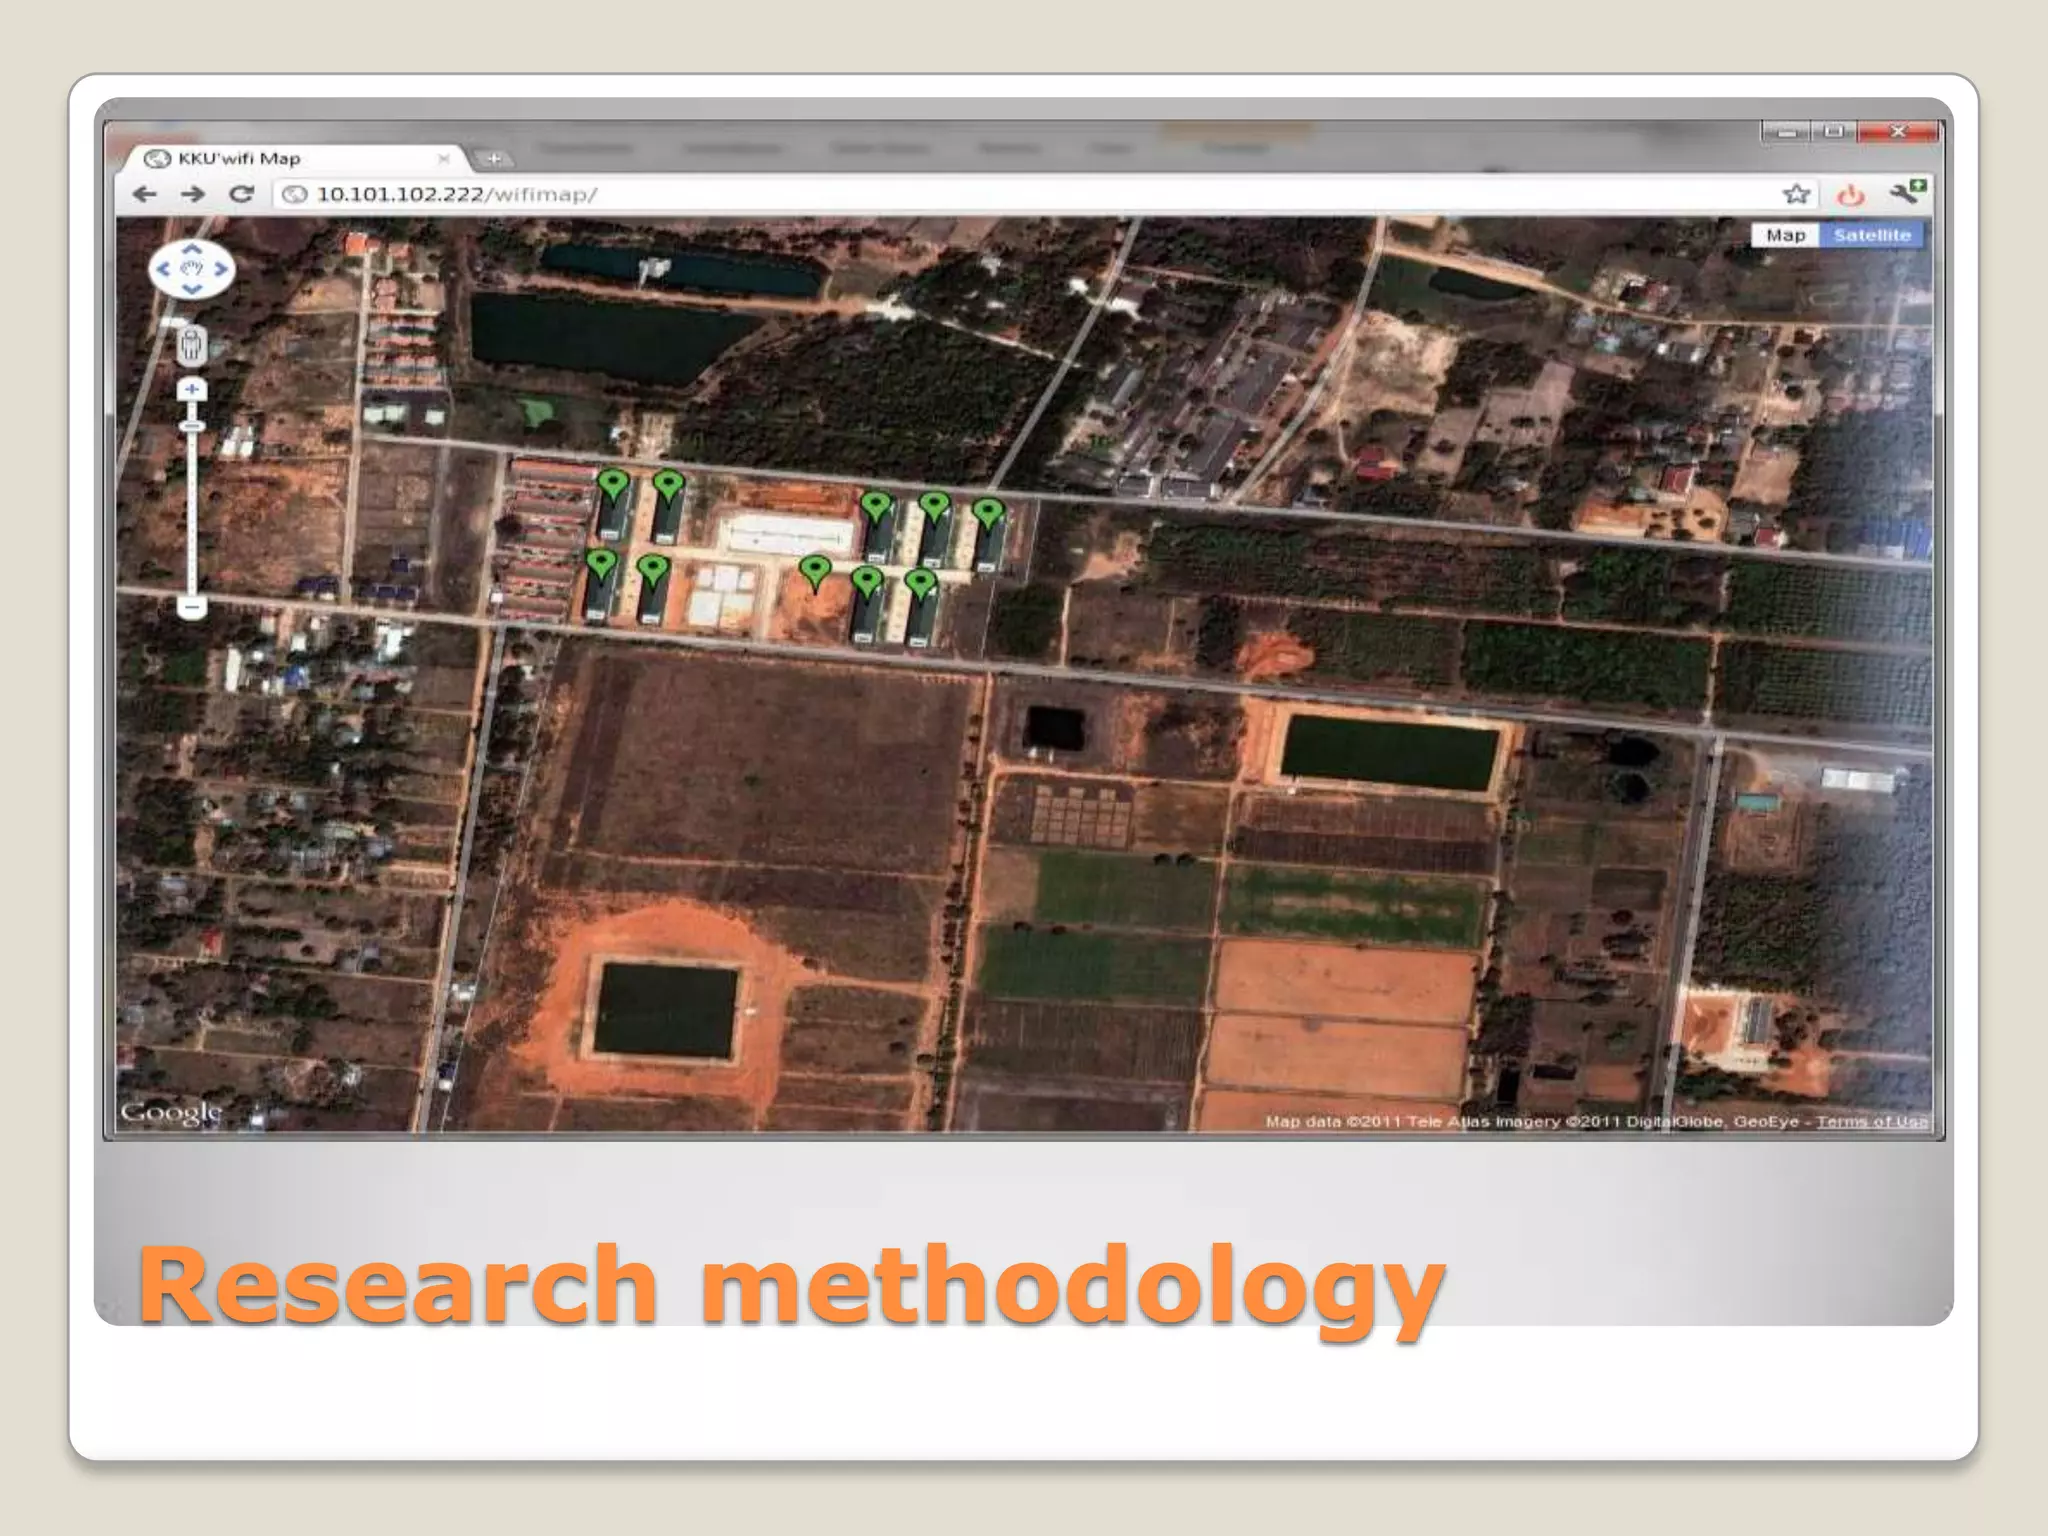The height and width of the screenshot is (1536, 2048).
Task: Click the left marker of the upper-right trio
Action: point(876,508)
